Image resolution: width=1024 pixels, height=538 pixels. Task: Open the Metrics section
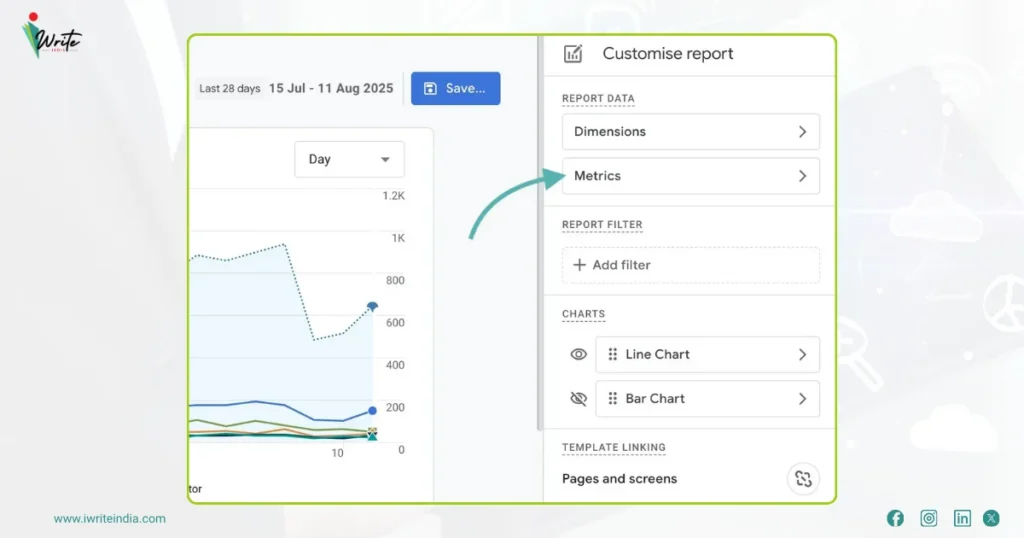(x=691, y=176)
